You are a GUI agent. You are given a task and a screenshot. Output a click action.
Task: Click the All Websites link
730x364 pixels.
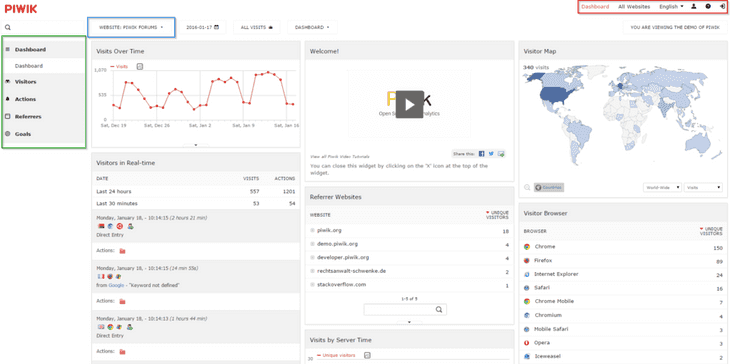coord(634,7)
